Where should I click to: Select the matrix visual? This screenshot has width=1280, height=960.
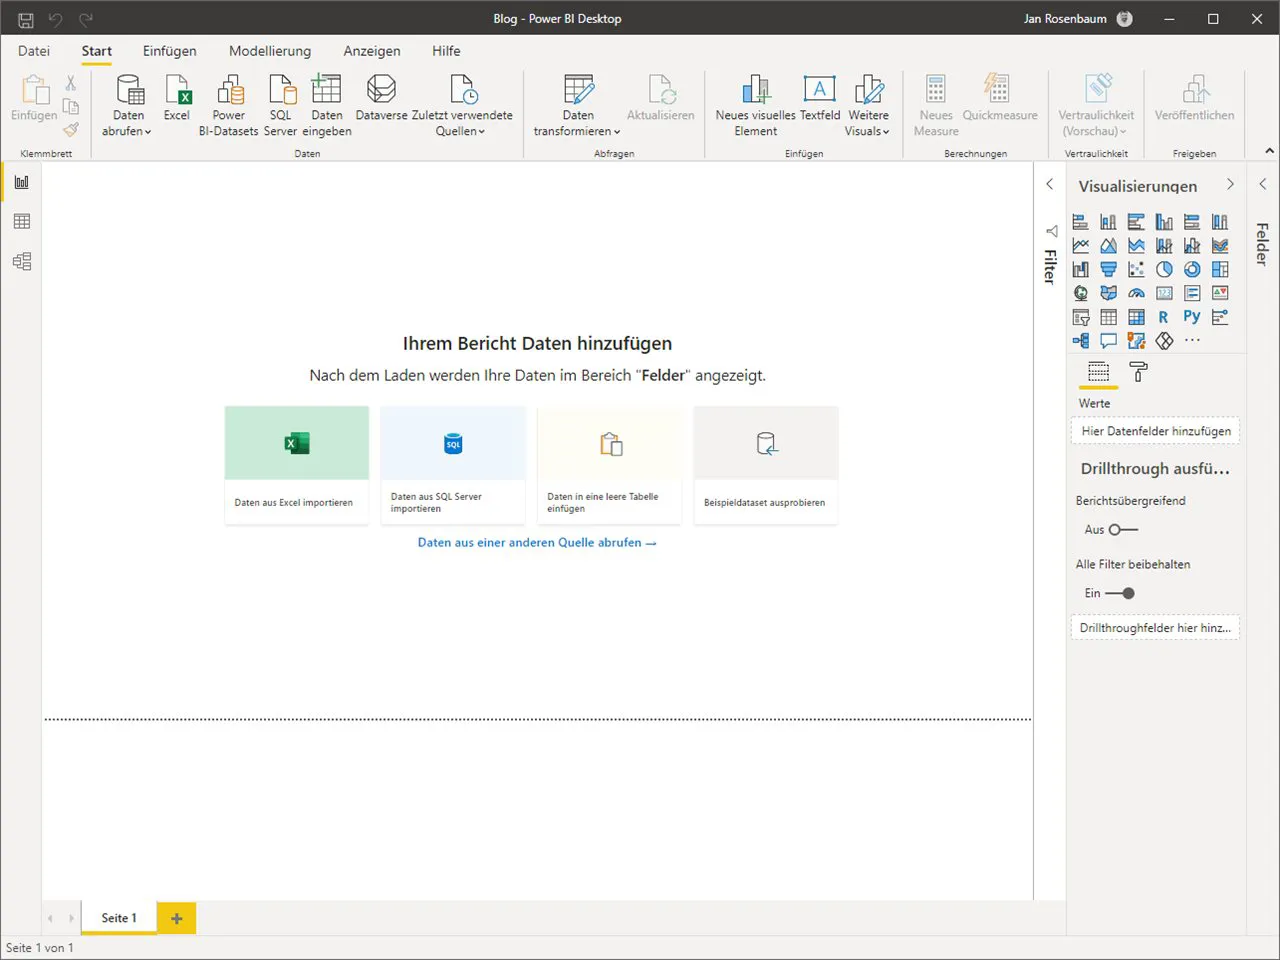pyautogui.click(x=1136, y=317)
